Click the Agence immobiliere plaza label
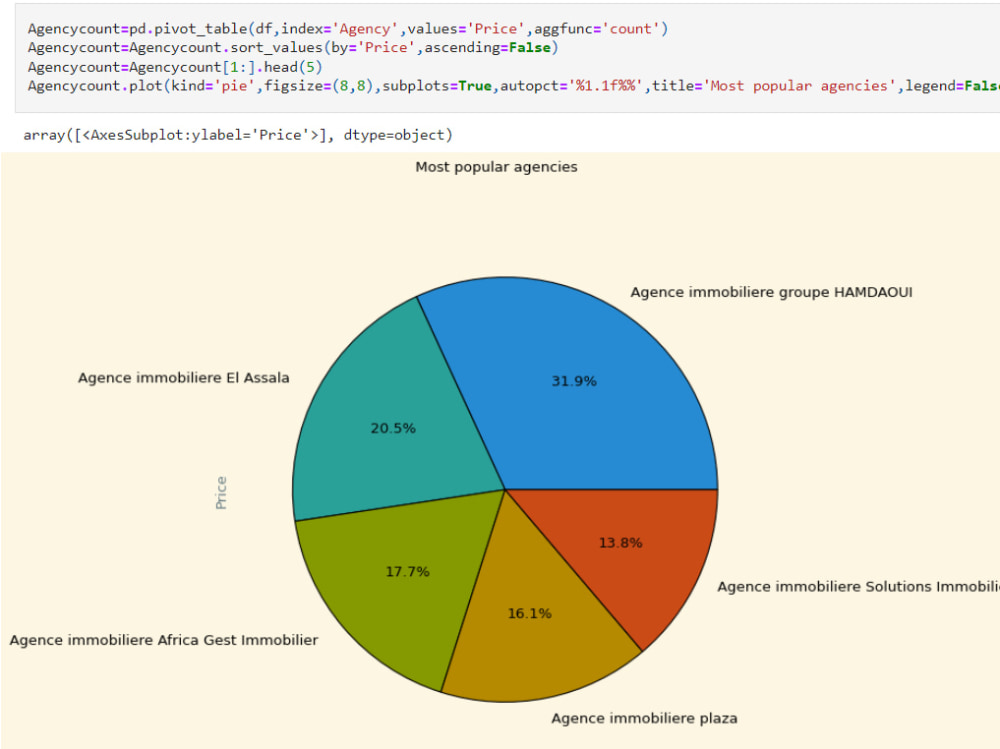The width and height of the screenshot is (1000, 749). pos(644,718)
